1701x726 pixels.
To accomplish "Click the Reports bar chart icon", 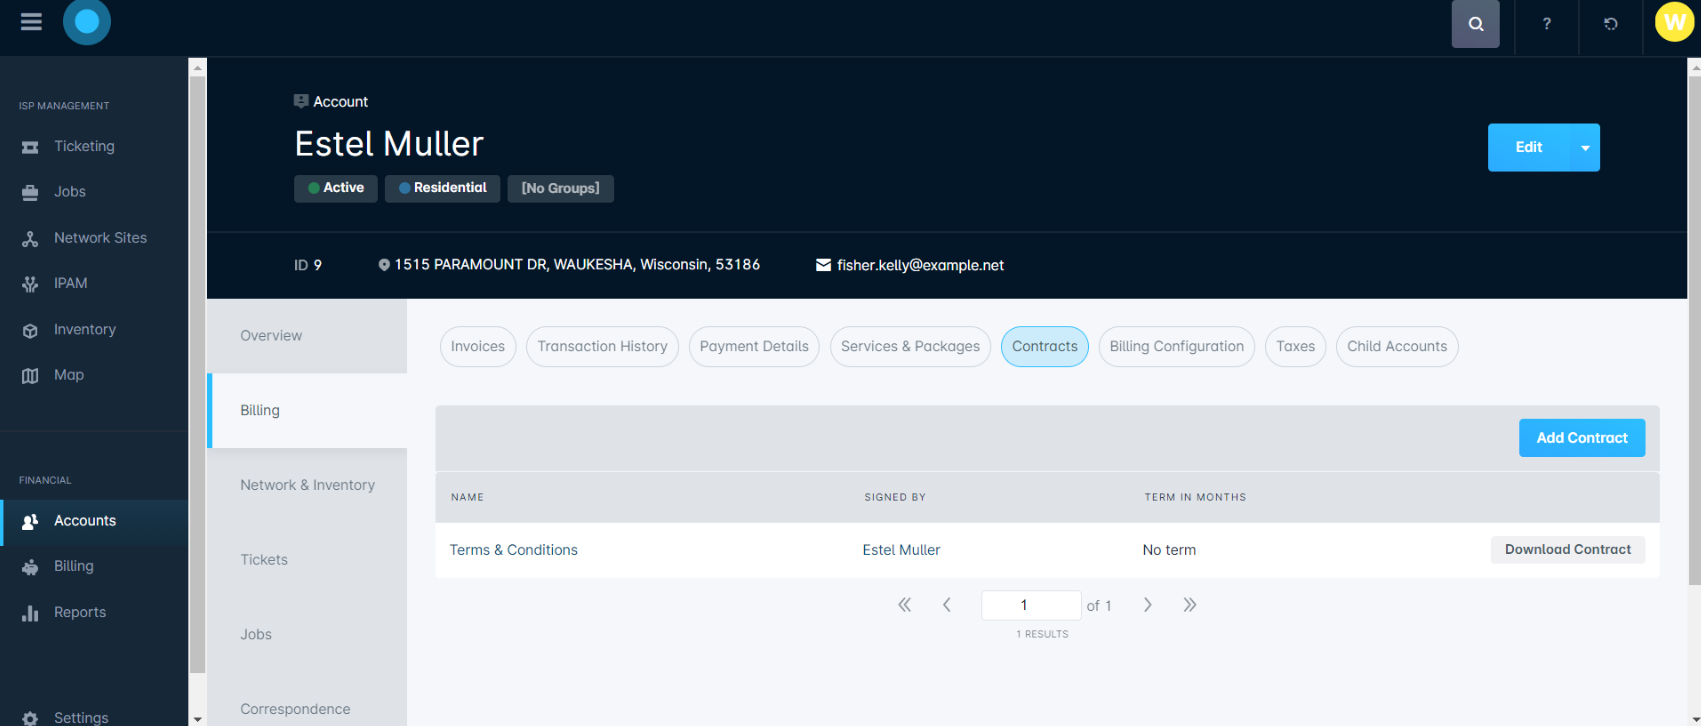I will click(x=30, y=613).
